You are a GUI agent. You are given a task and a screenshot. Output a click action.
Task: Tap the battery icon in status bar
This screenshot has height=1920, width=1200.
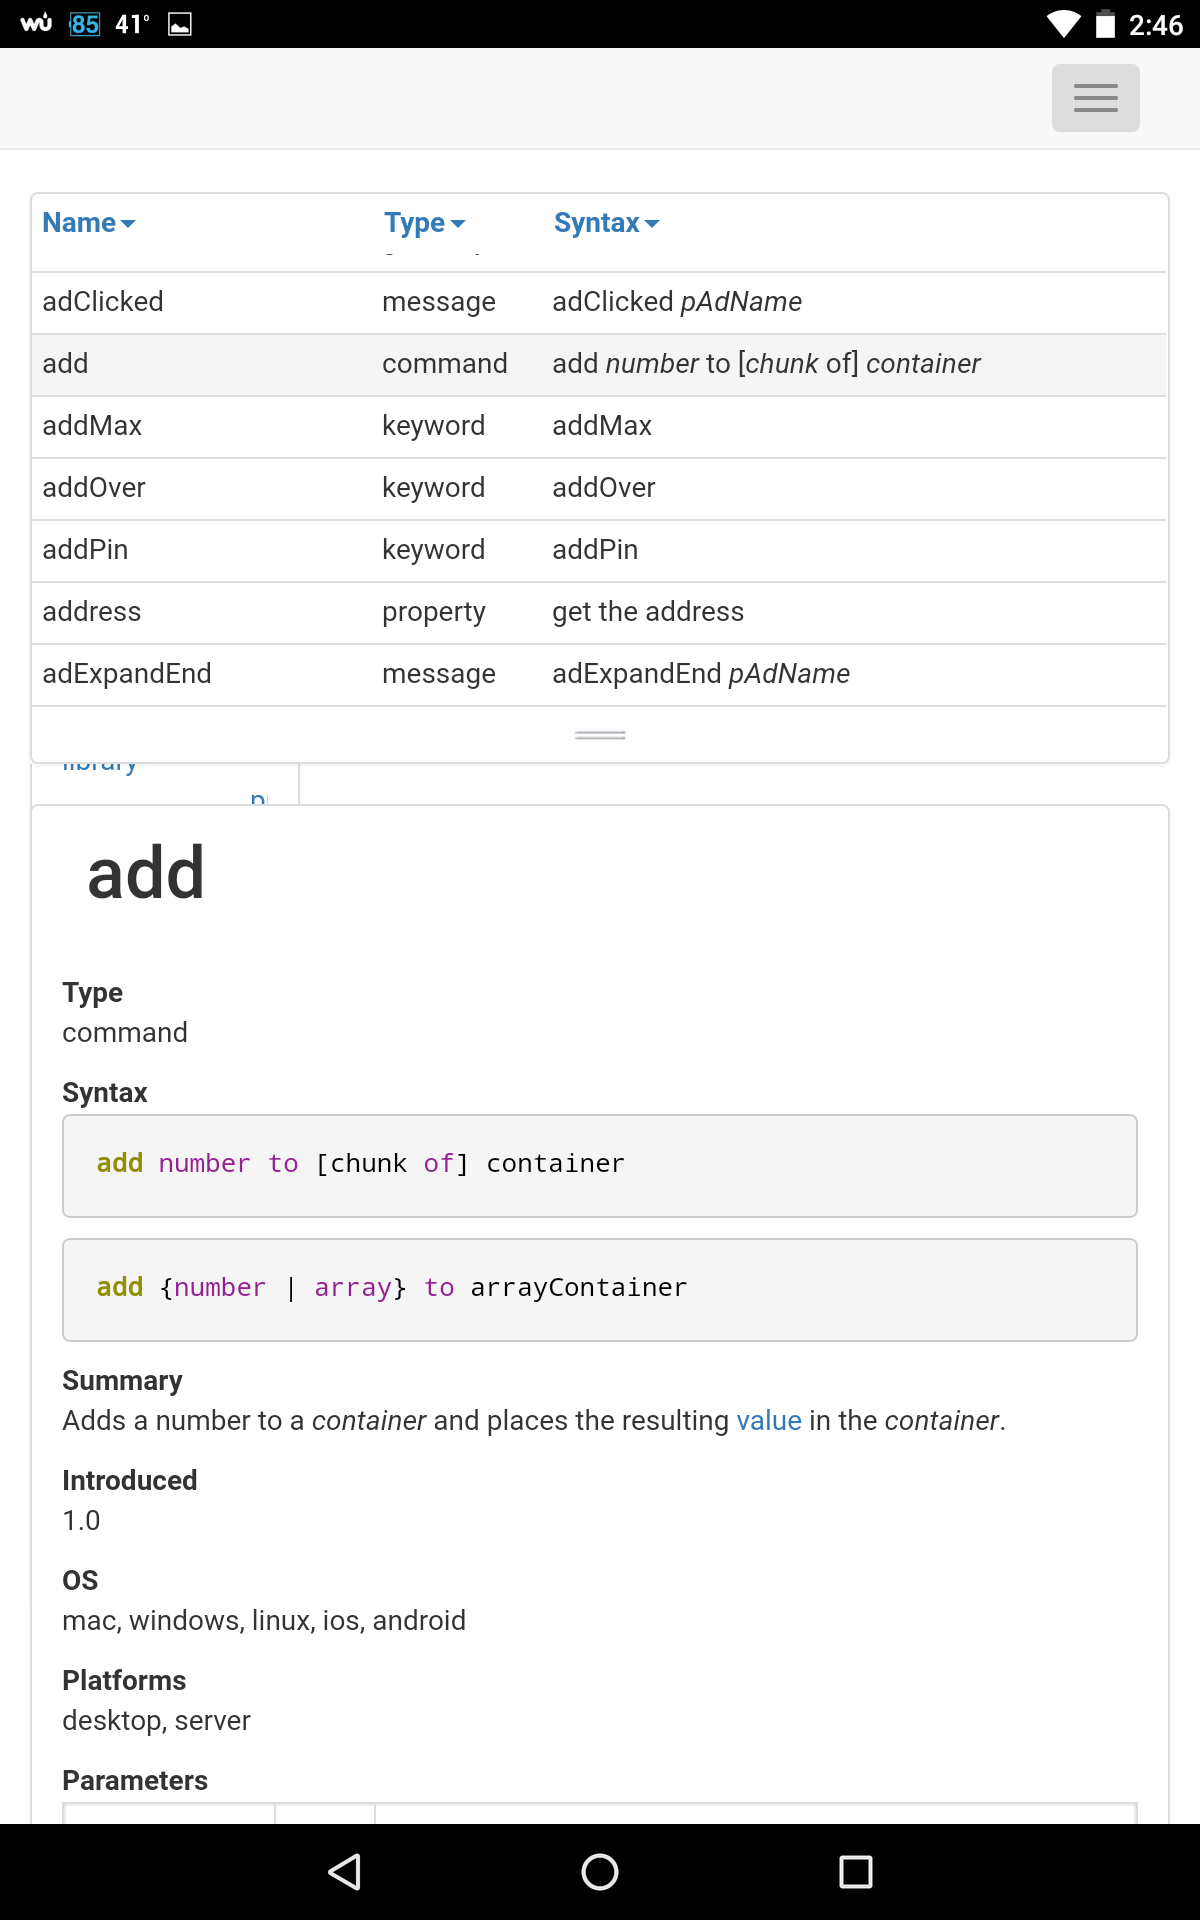pyautogui.click(x=1104, y=24)
